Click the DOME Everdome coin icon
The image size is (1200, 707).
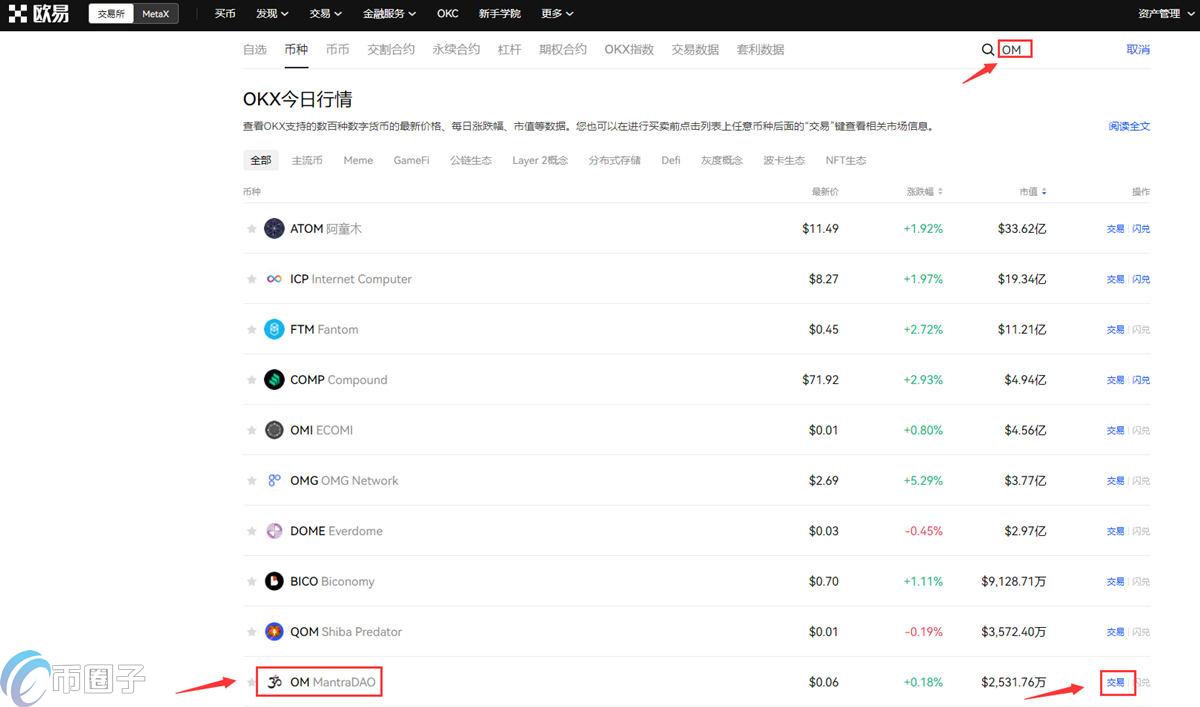pos(274,530)
